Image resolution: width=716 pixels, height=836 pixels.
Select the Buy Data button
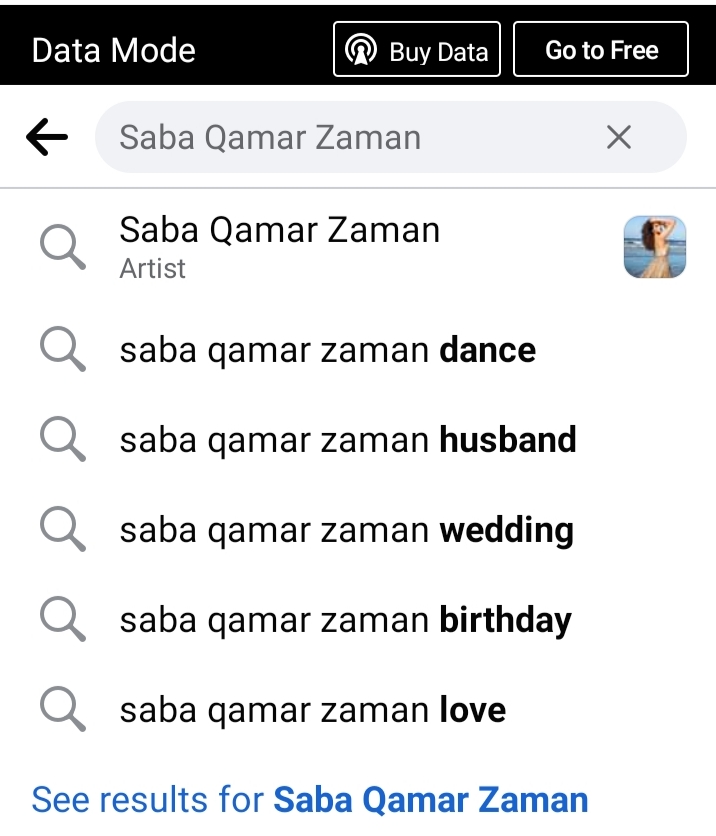[x=417, y=50]
